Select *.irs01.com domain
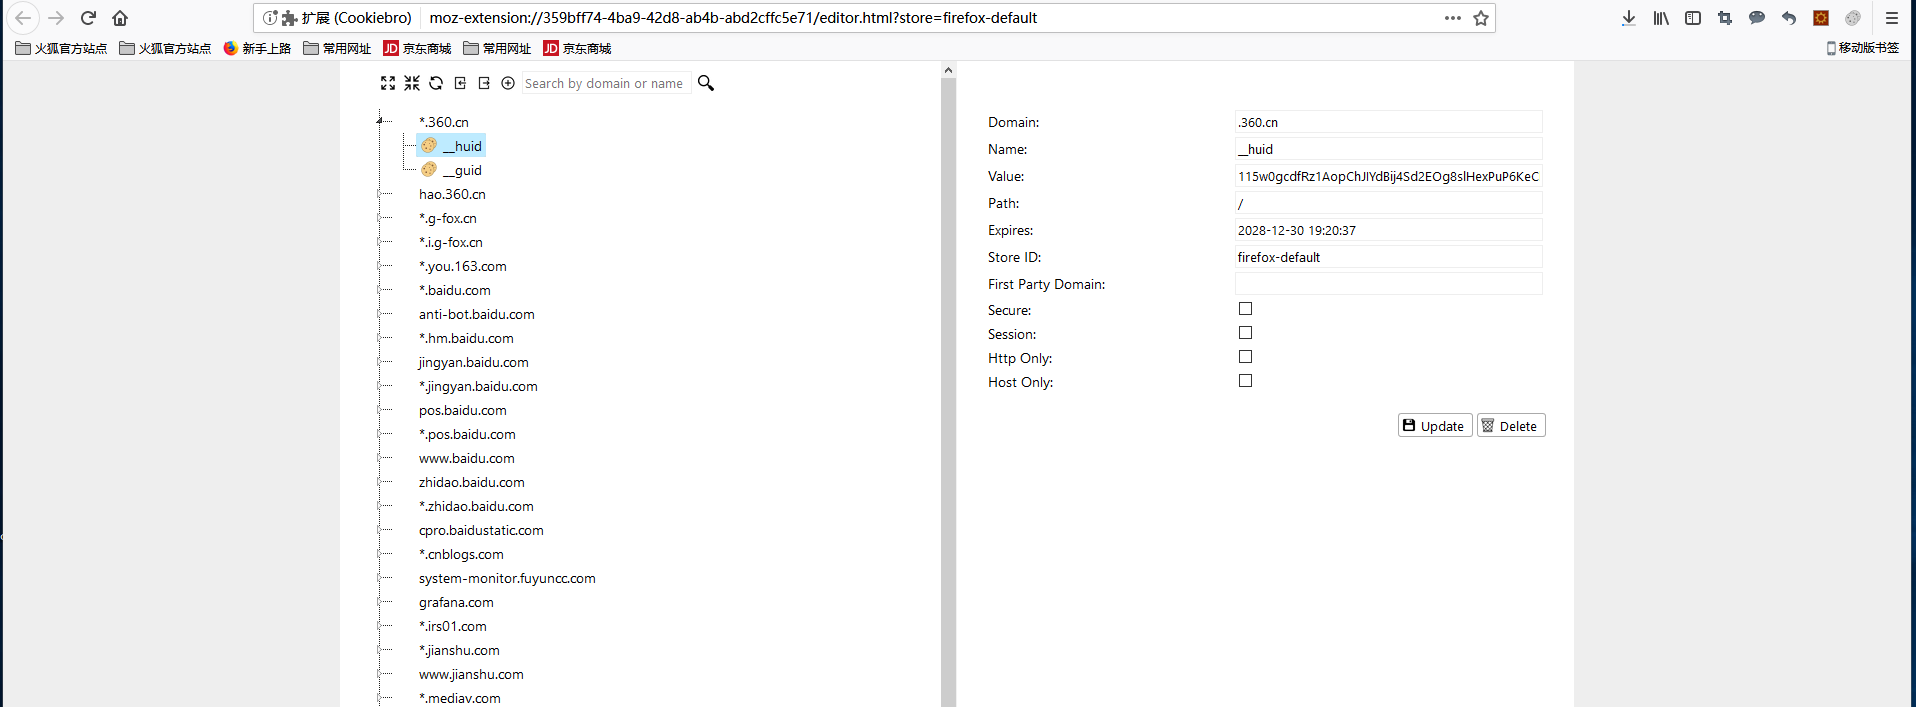Viewport: 1916px width, 707px height. coord(453,626)
